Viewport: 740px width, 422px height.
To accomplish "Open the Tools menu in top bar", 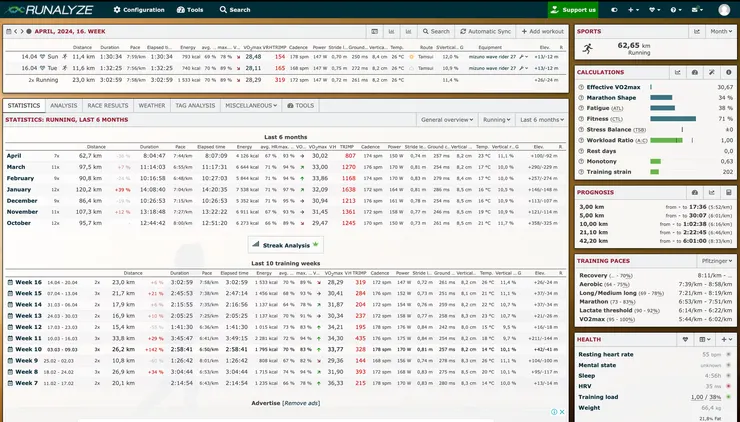I will pos(189,9).
